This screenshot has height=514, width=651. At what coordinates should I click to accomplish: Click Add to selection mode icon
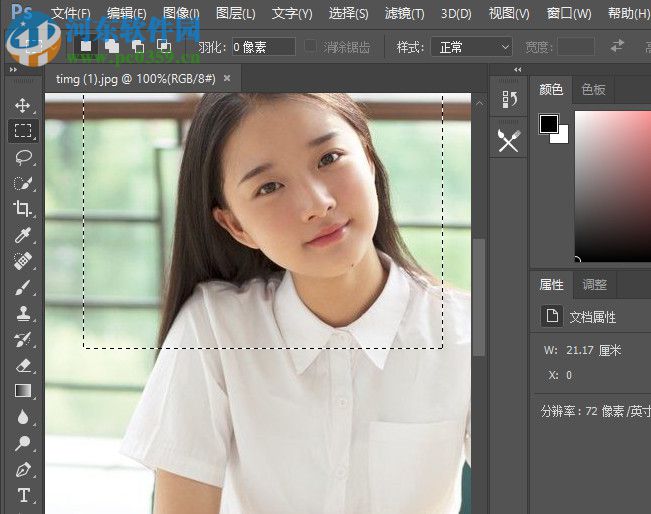[112, 46]
